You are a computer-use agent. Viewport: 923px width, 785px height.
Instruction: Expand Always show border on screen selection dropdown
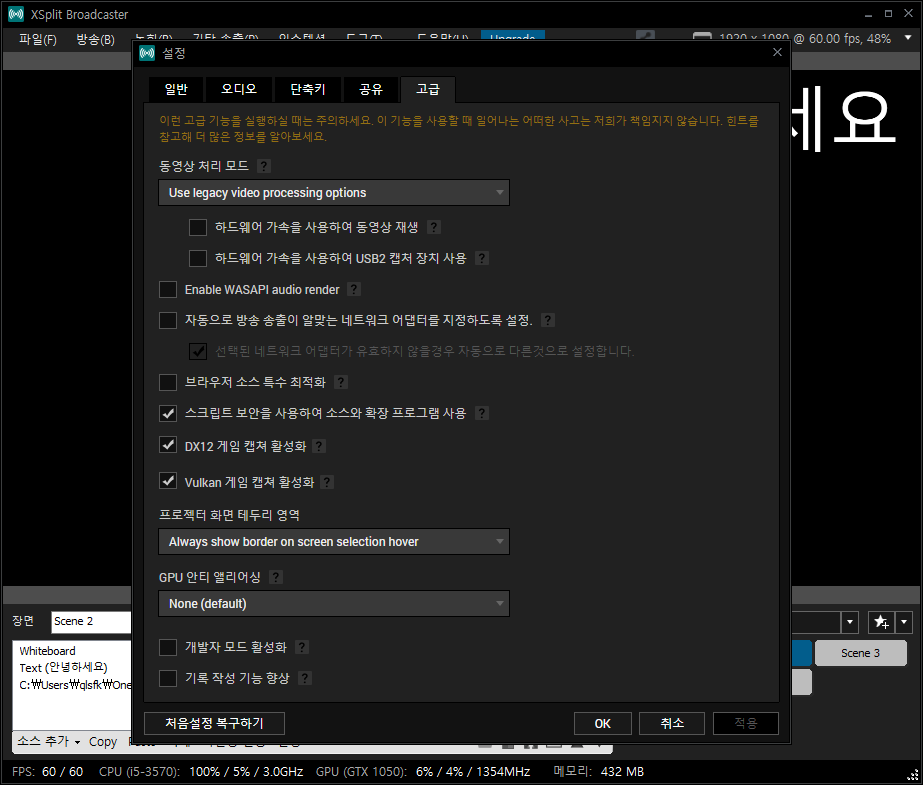click(x=334, y=541)
